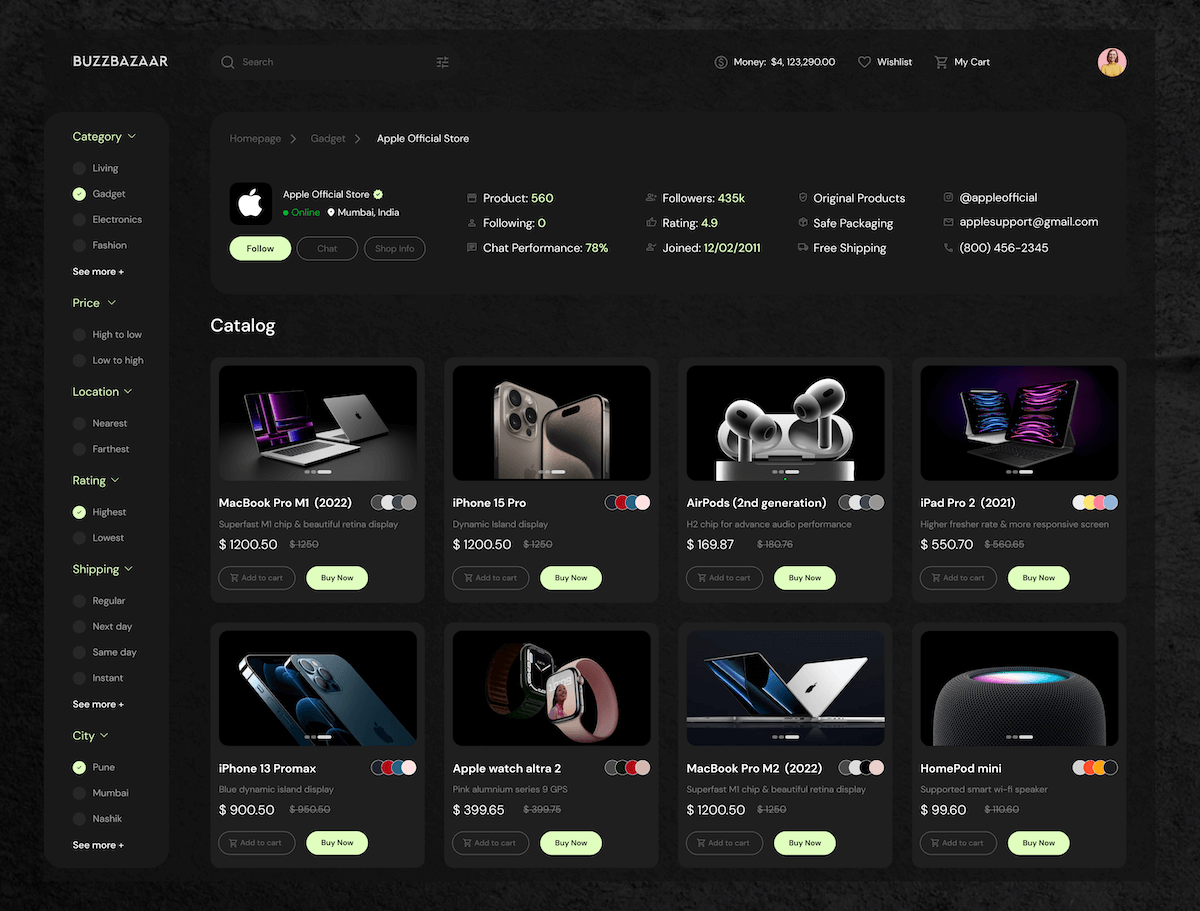
Task: Click the phone icon beside (800) 456-2345
Action: (948, 248)
